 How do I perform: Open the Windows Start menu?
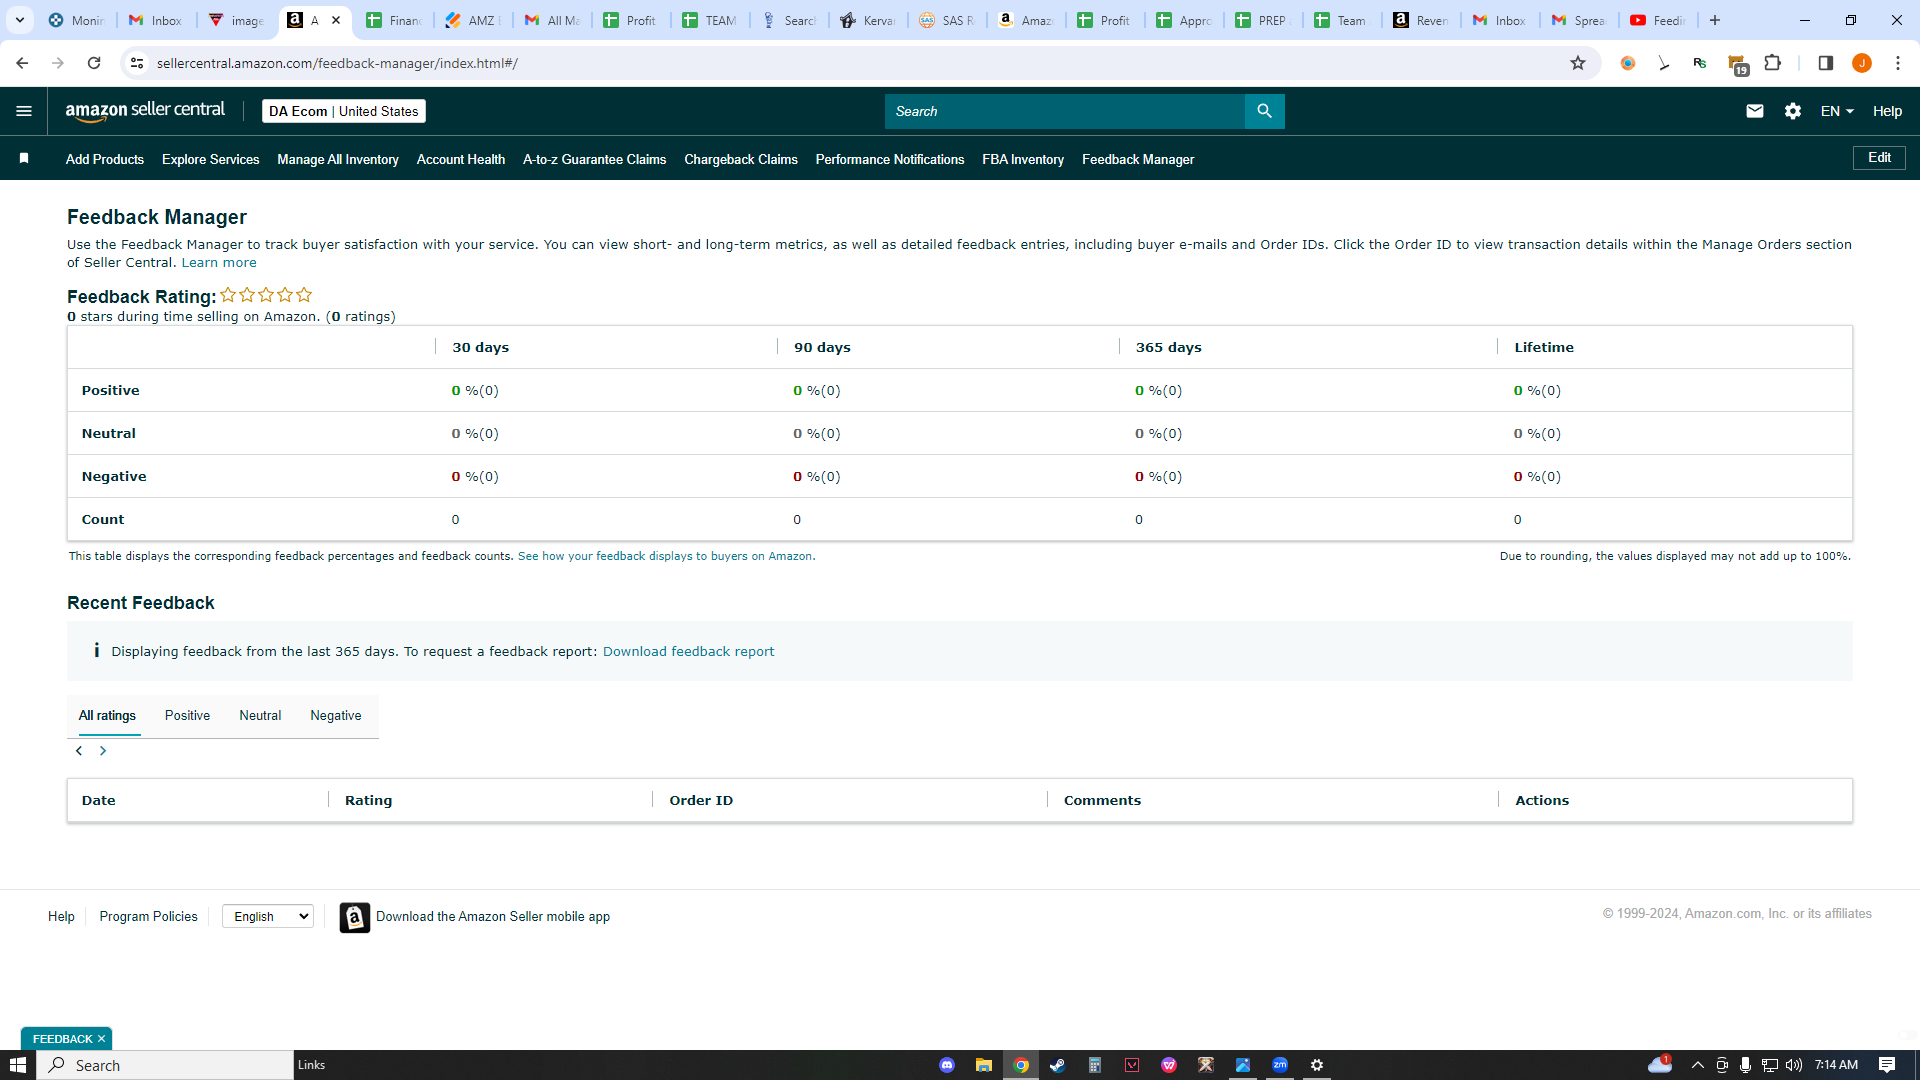[18, 1065]
